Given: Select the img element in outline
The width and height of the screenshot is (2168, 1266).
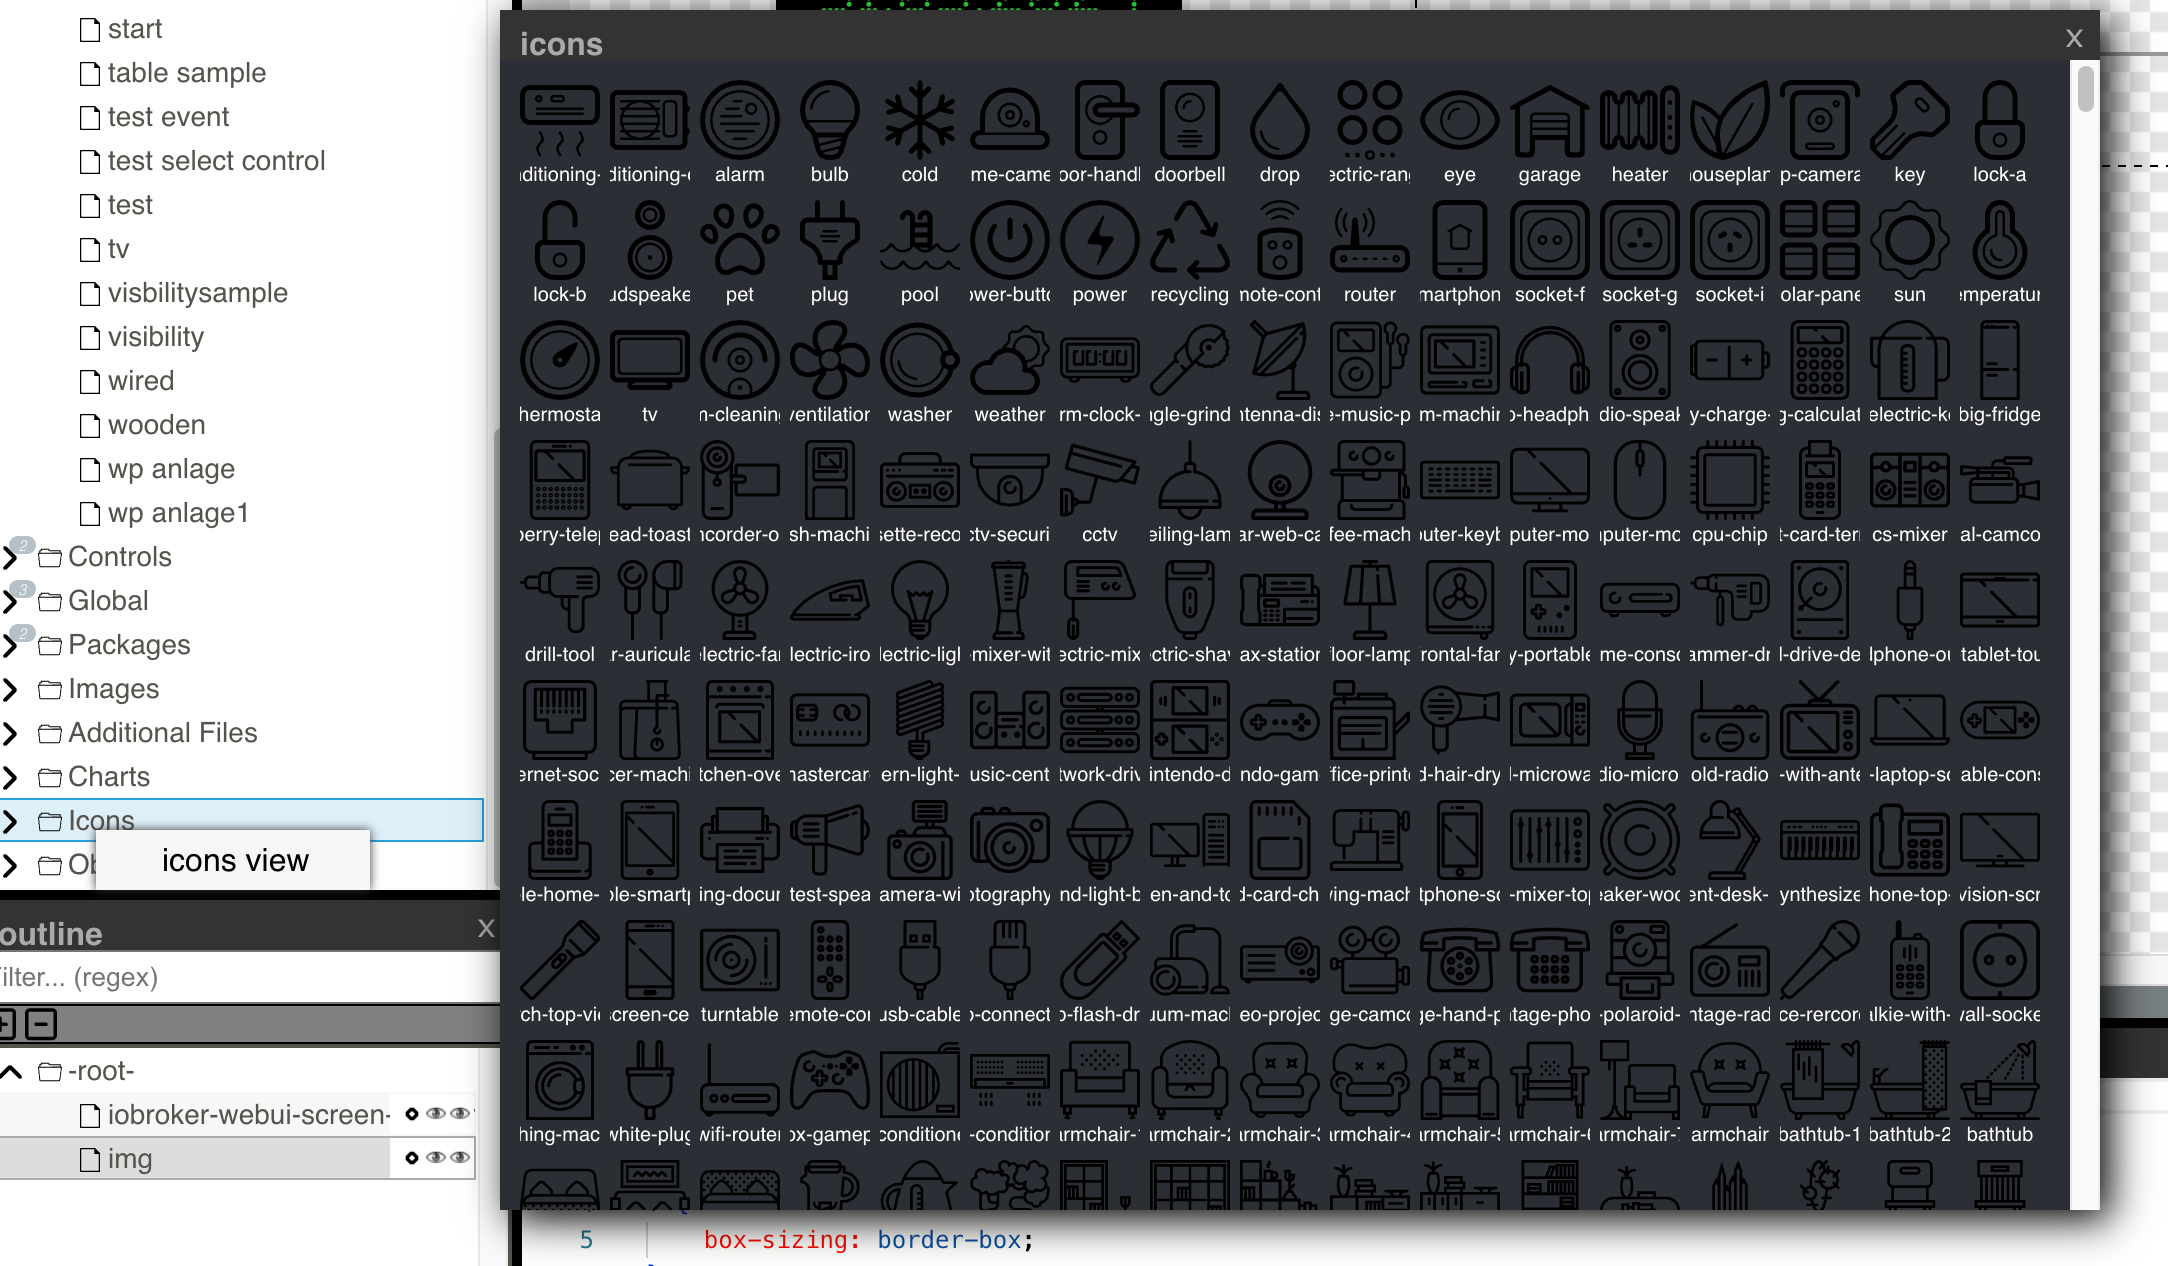Looking at the screenshot, I should tap(129, 1159).
